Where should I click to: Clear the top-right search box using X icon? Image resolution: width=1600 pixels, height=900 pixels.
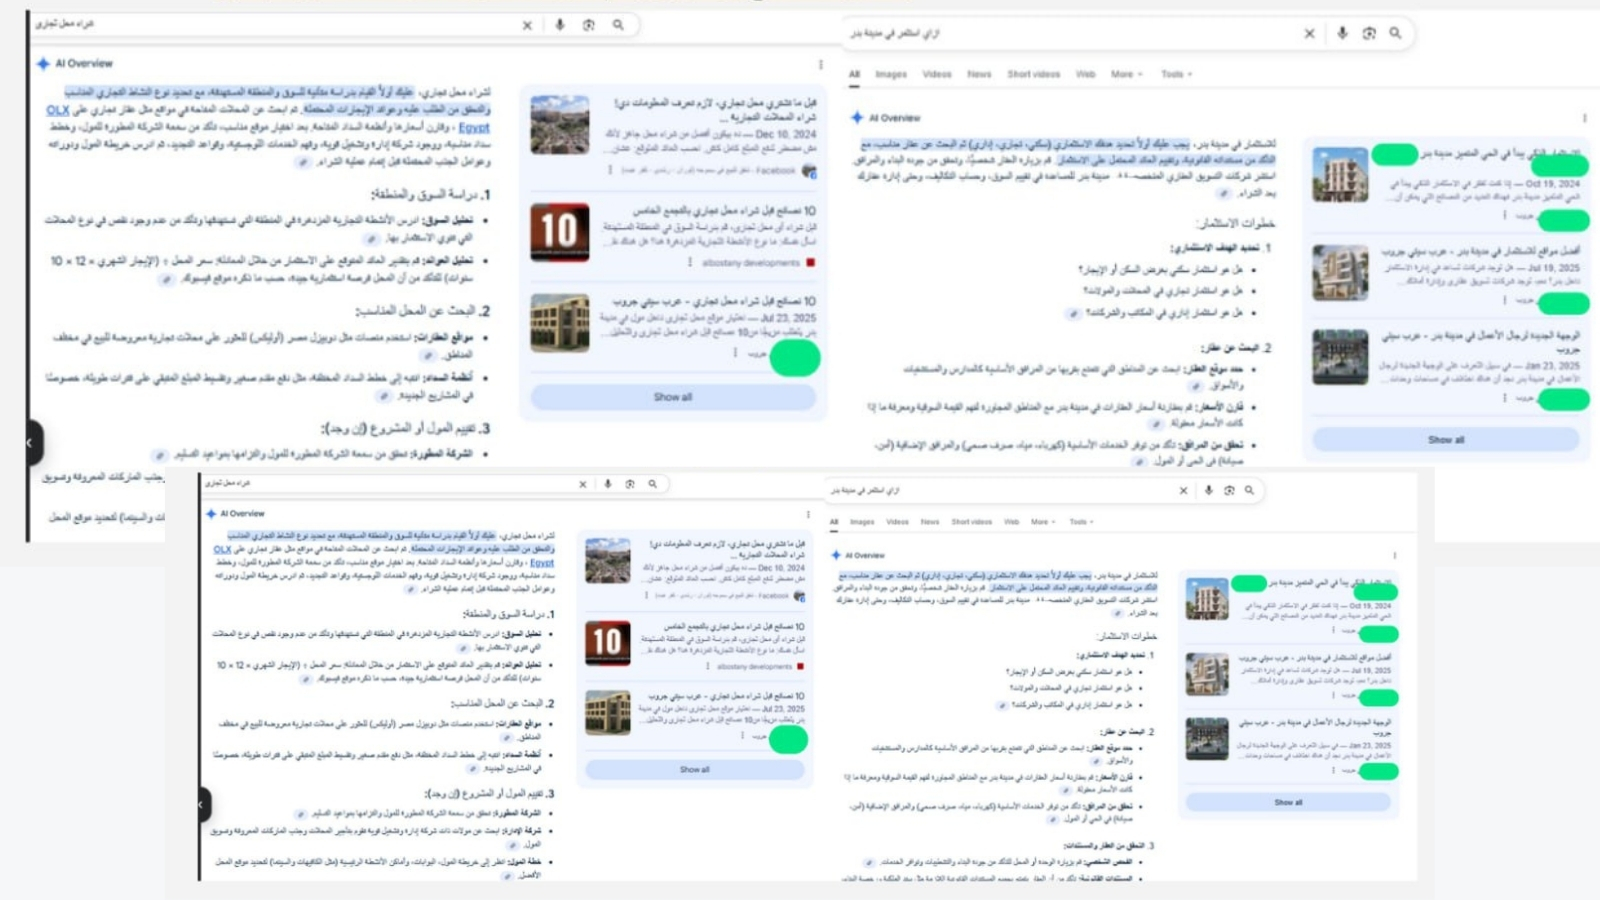pyautogui.click(x=1309, y=34)
